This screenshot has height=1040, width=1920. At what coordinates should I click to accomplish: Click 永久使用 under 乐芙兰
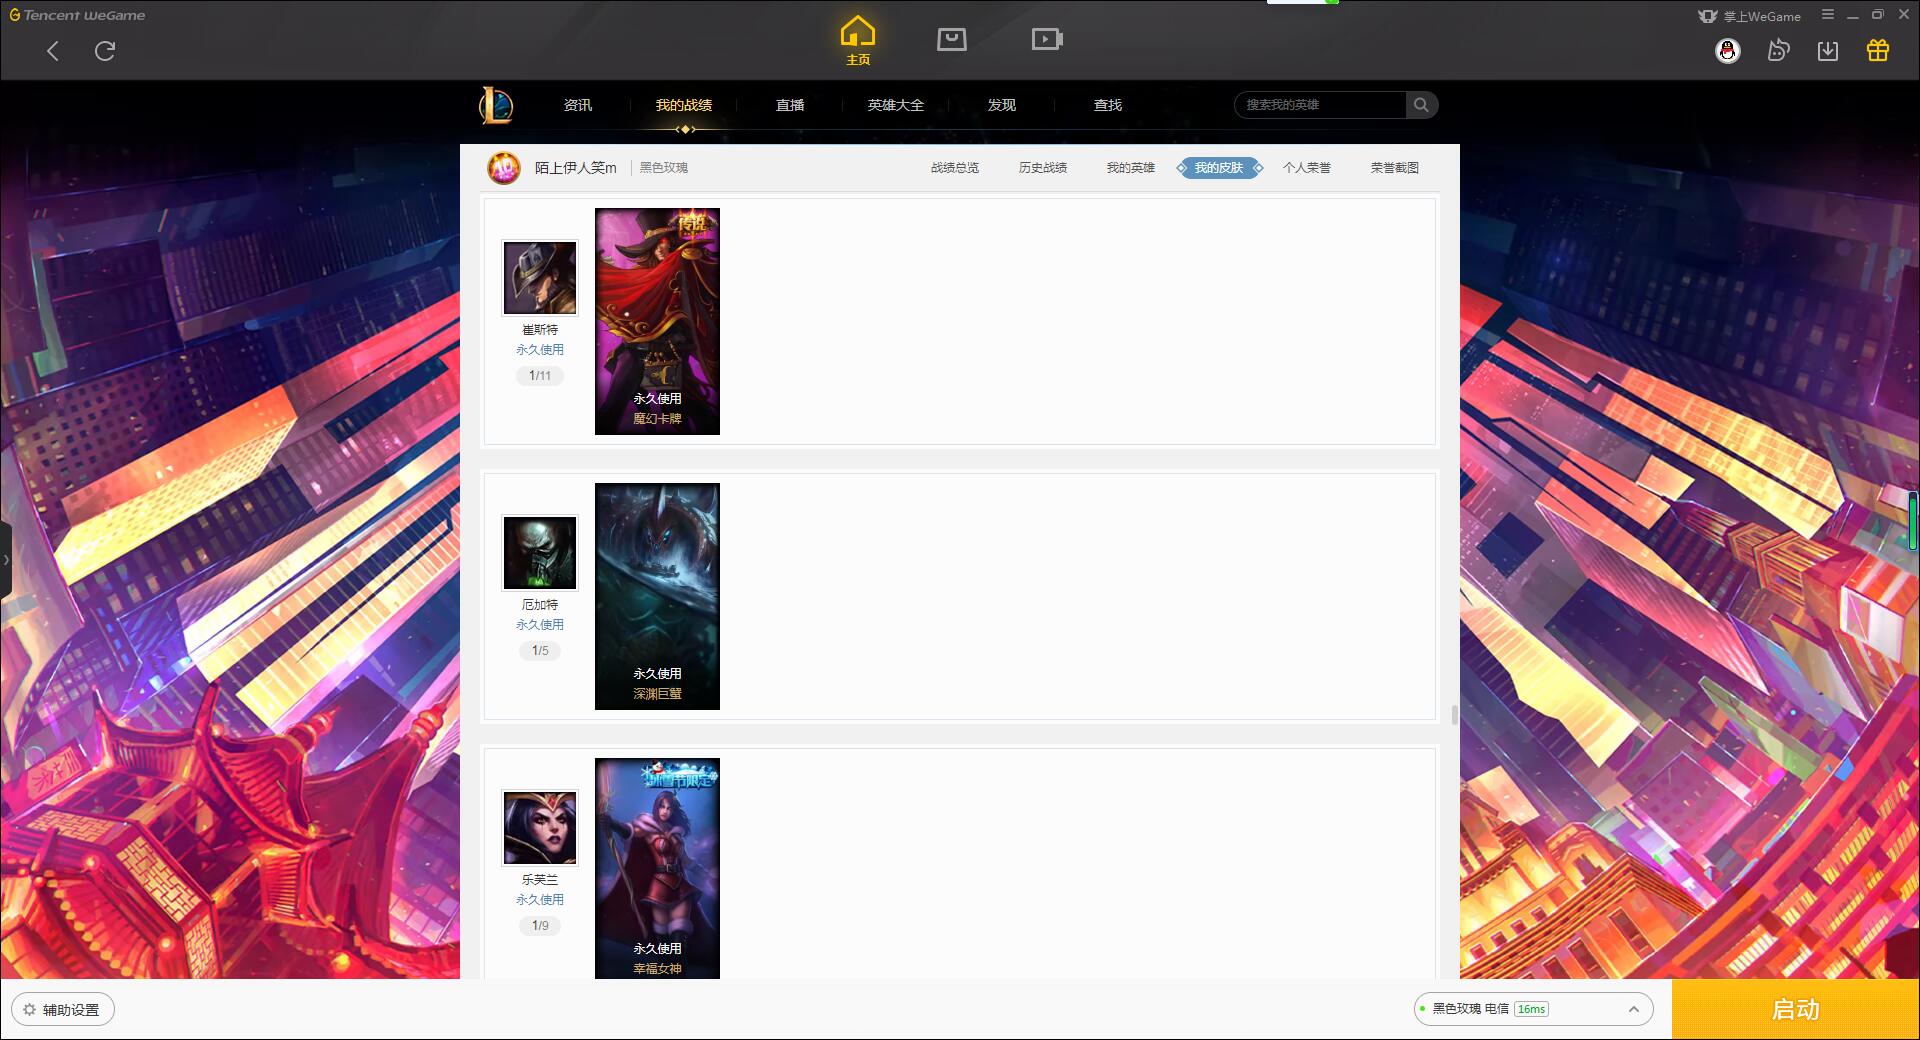(x=540, y=900)
